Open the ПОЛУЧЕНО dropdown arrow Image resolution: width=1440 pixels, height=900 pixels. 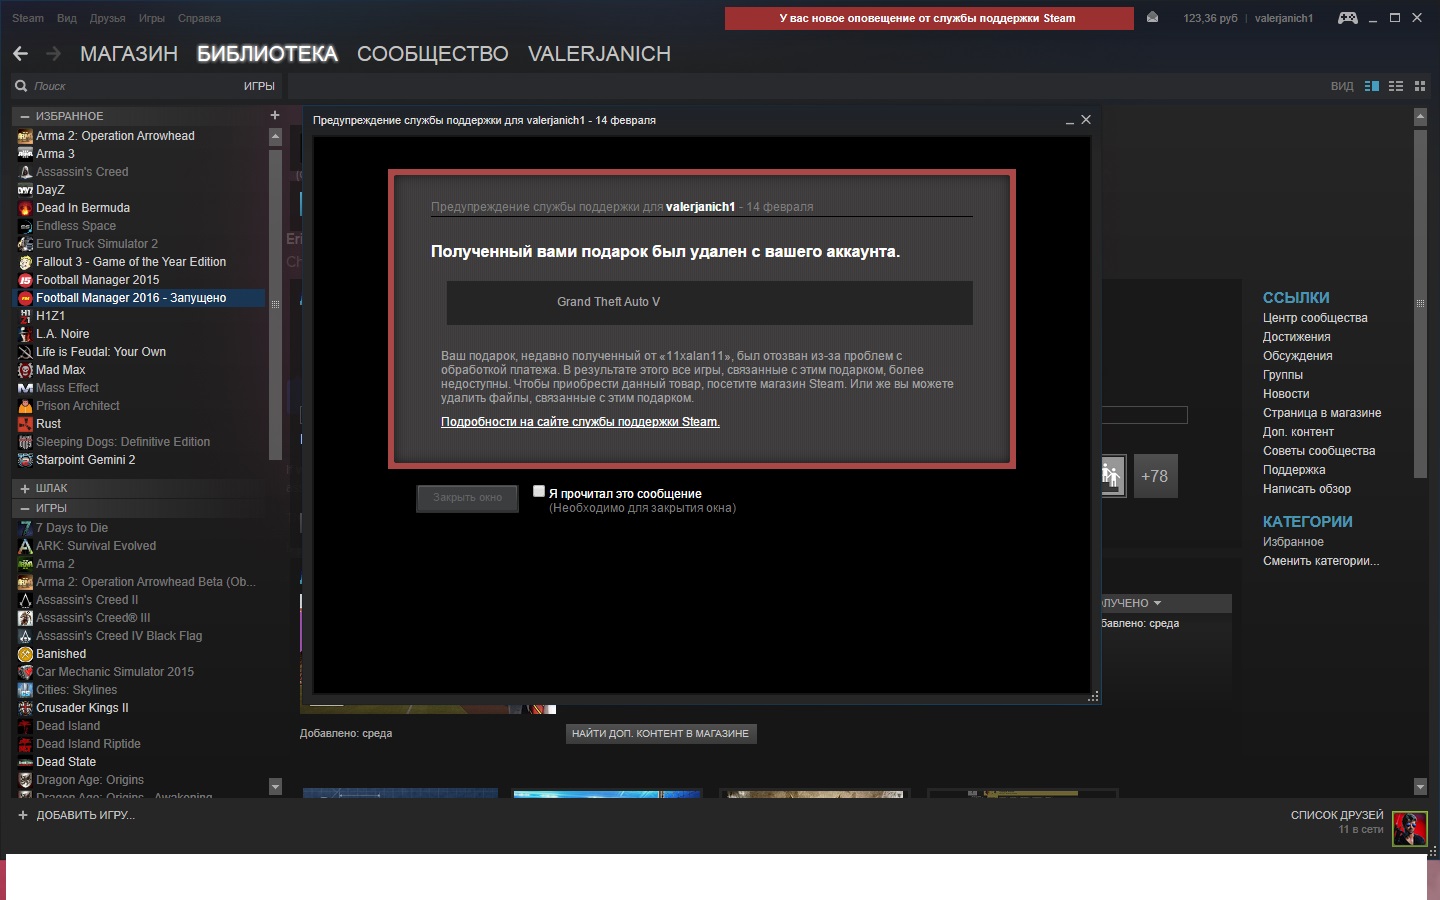coord(1157,603)
